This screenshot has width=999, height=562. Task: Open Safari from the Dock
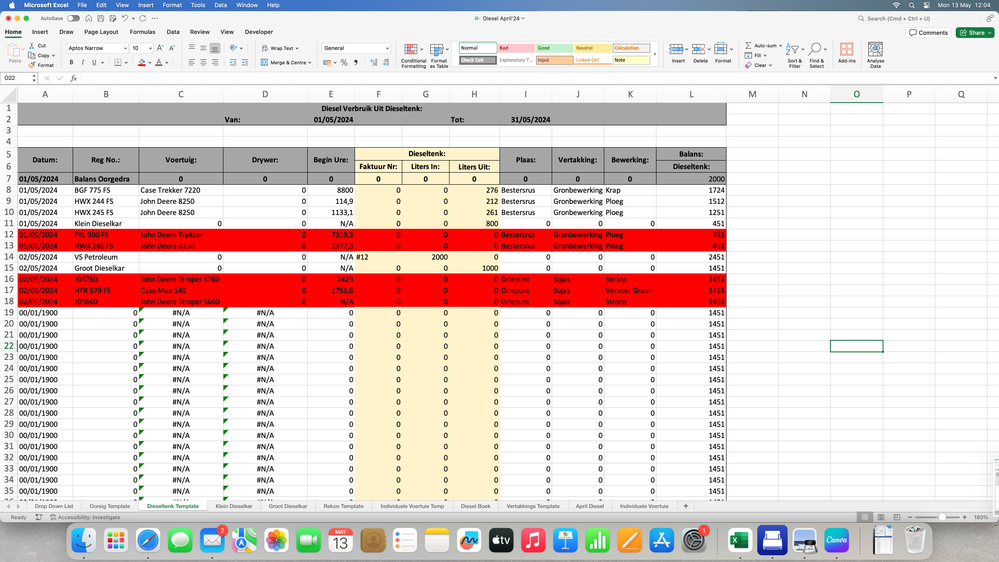148,541
